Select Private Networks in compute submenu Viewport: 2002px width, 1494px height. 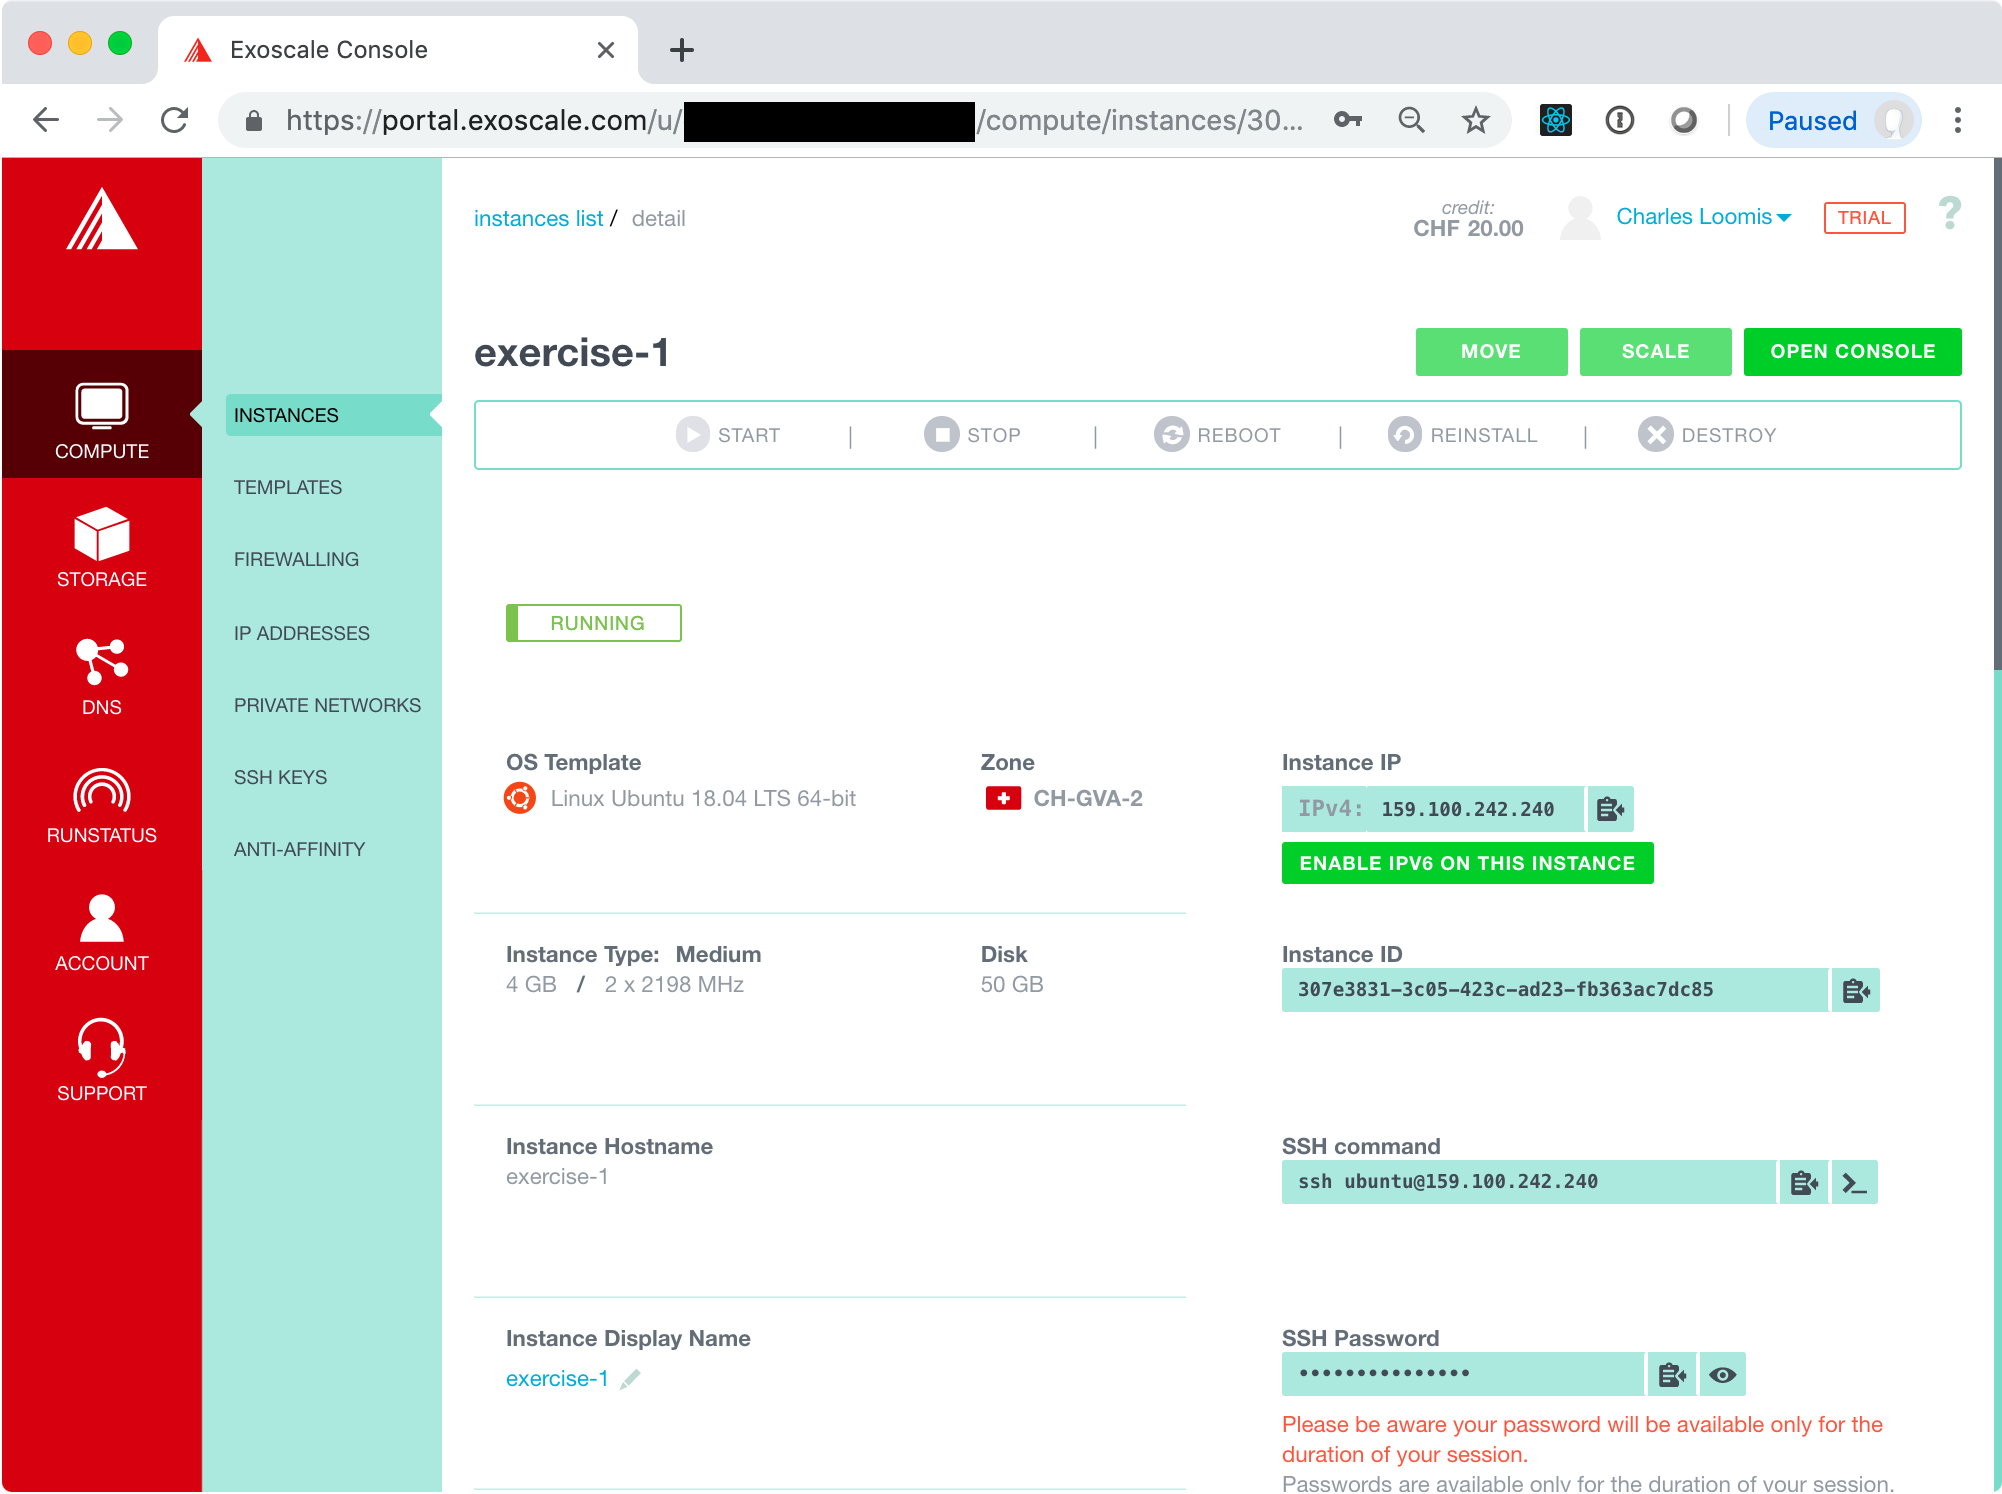click(x=327, y=705)
